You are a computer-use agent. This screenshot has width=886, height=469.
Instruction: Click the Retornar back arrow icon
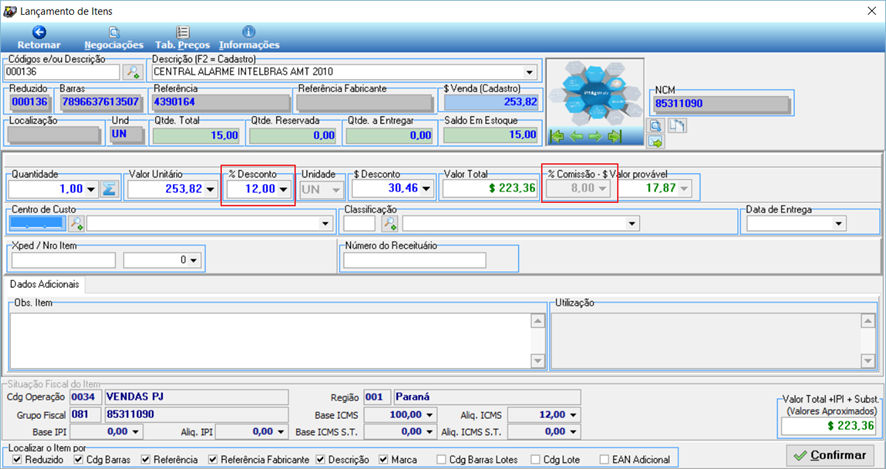39,32
